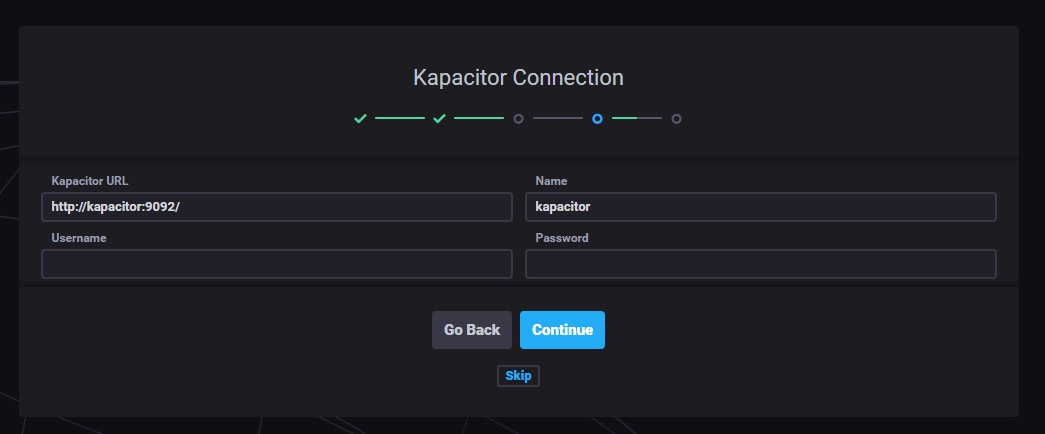Click the Kapacitor Connection heading
This screenshot has height=434, width=1045.
(518, 78)
